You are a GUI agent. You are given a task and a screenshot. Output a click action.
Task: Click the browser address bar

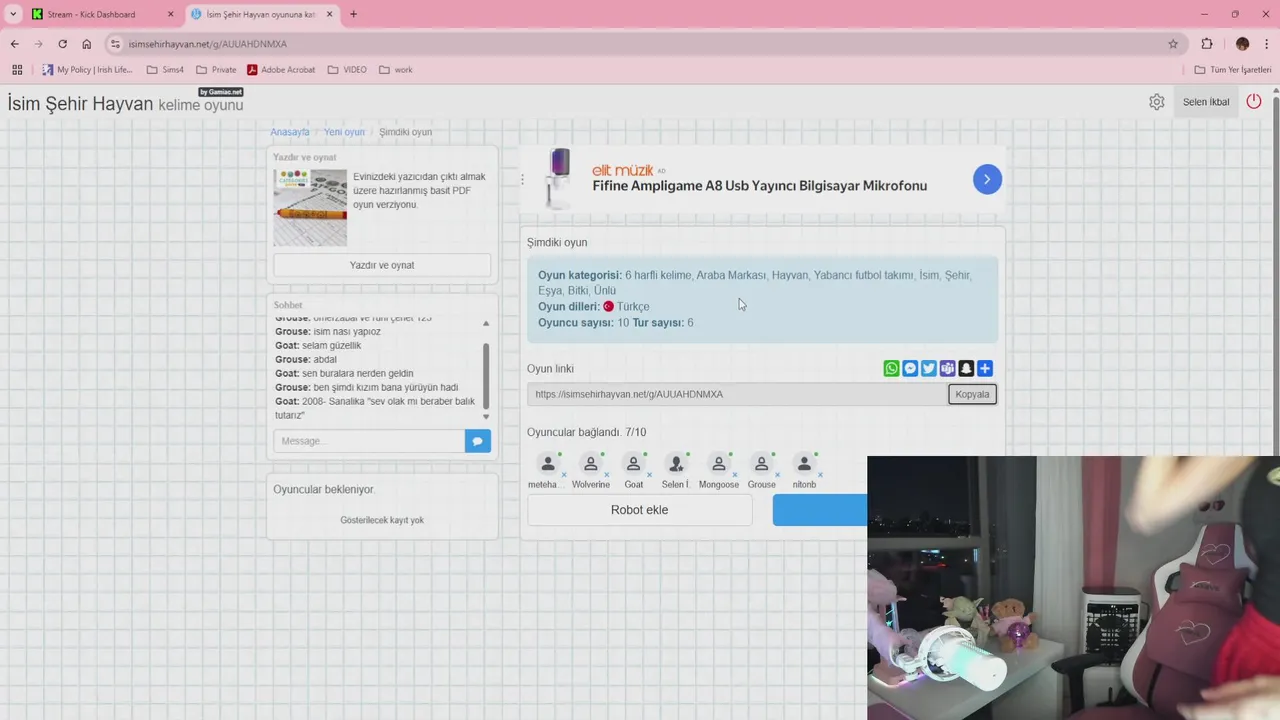(x=640, y=44)
